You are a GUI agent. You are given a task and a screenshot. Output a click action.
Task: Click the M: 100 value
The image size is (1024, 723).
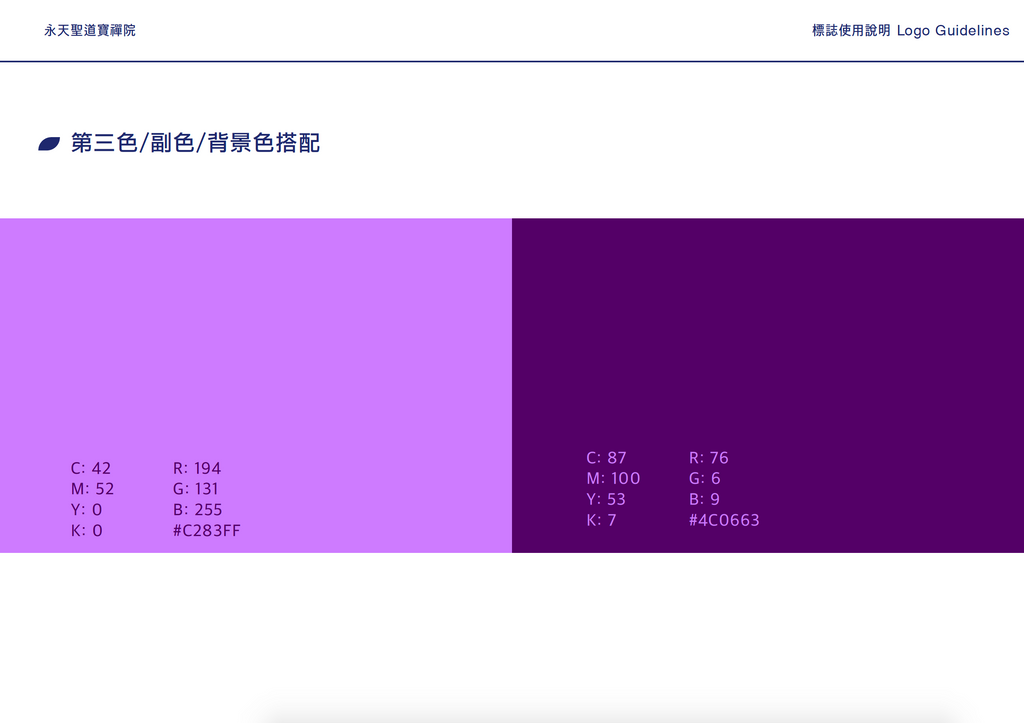point(613,478)
